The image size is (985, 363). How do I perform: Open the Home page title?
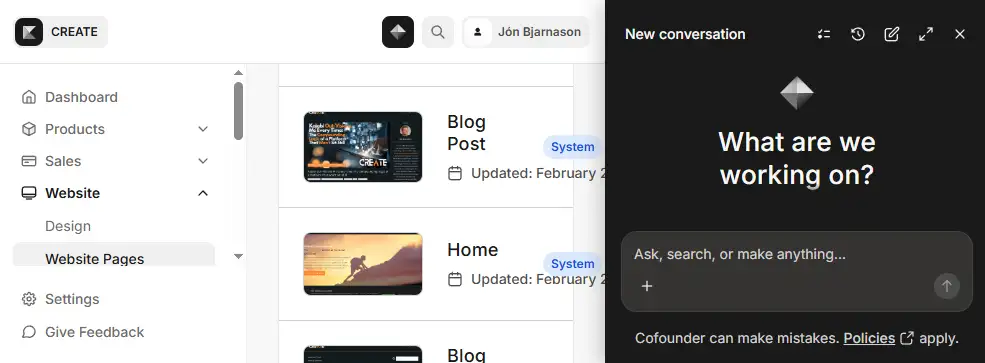472,250
